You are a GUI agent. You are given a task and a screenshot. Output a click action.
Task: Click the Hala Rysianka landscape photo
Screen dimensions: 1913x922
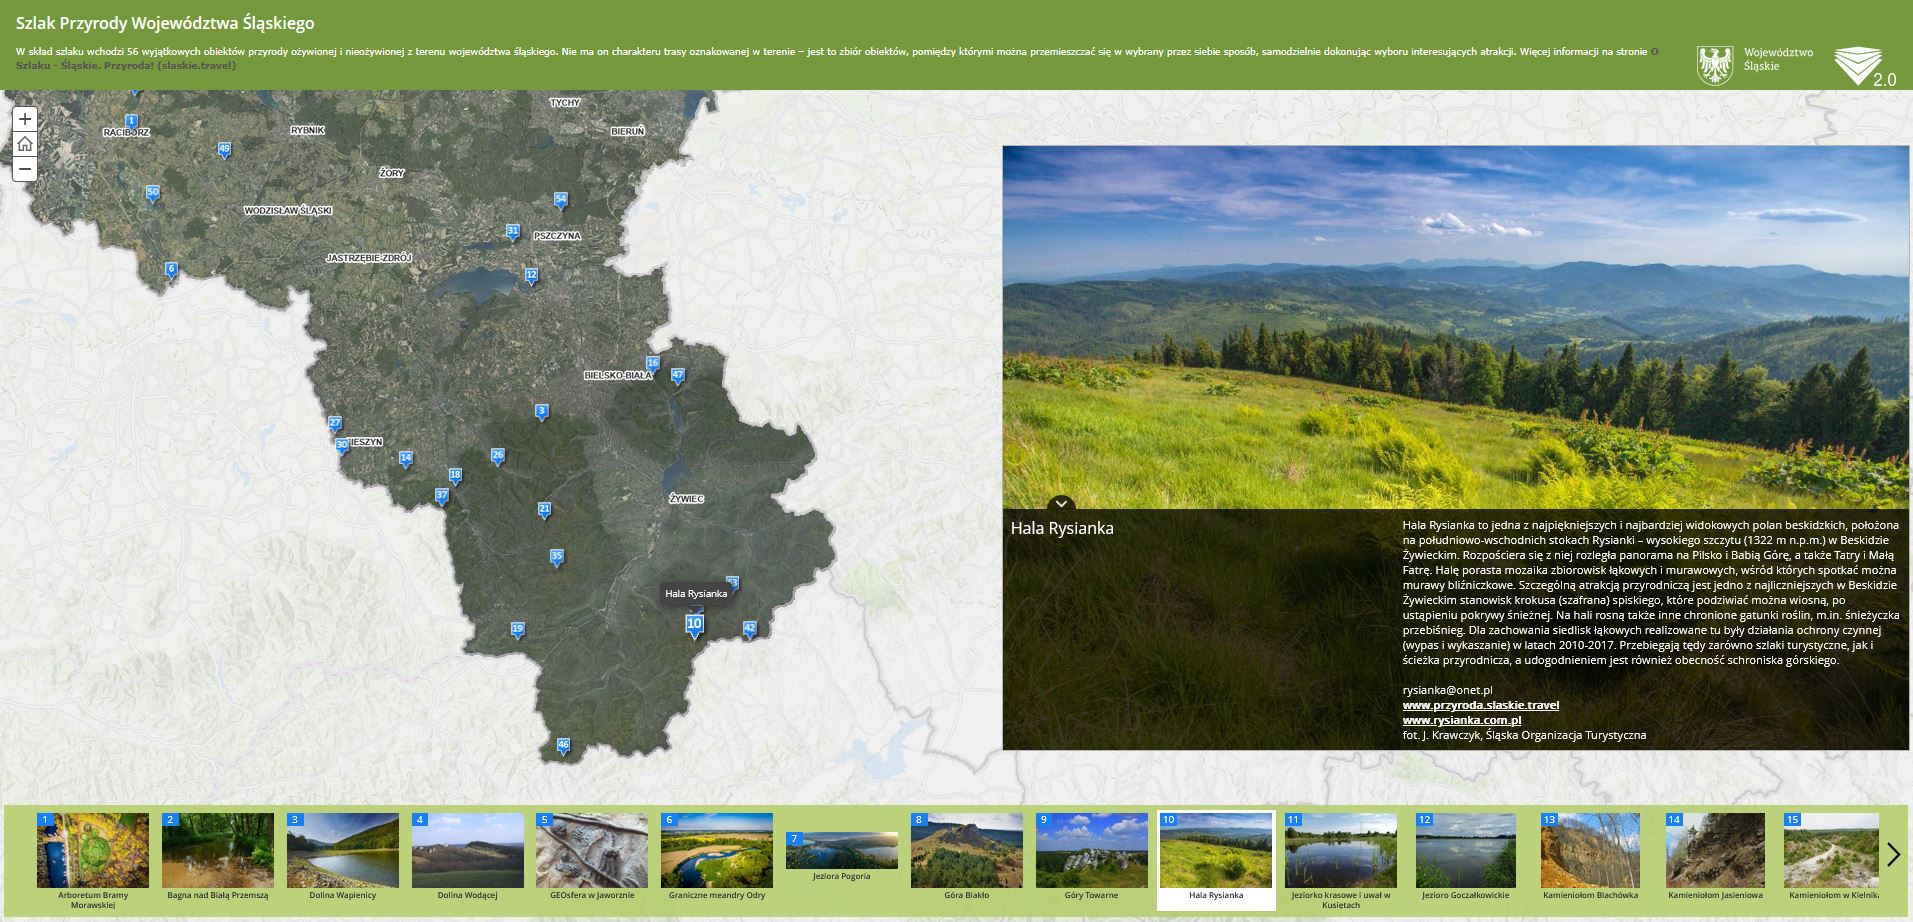pos(1456,328)
